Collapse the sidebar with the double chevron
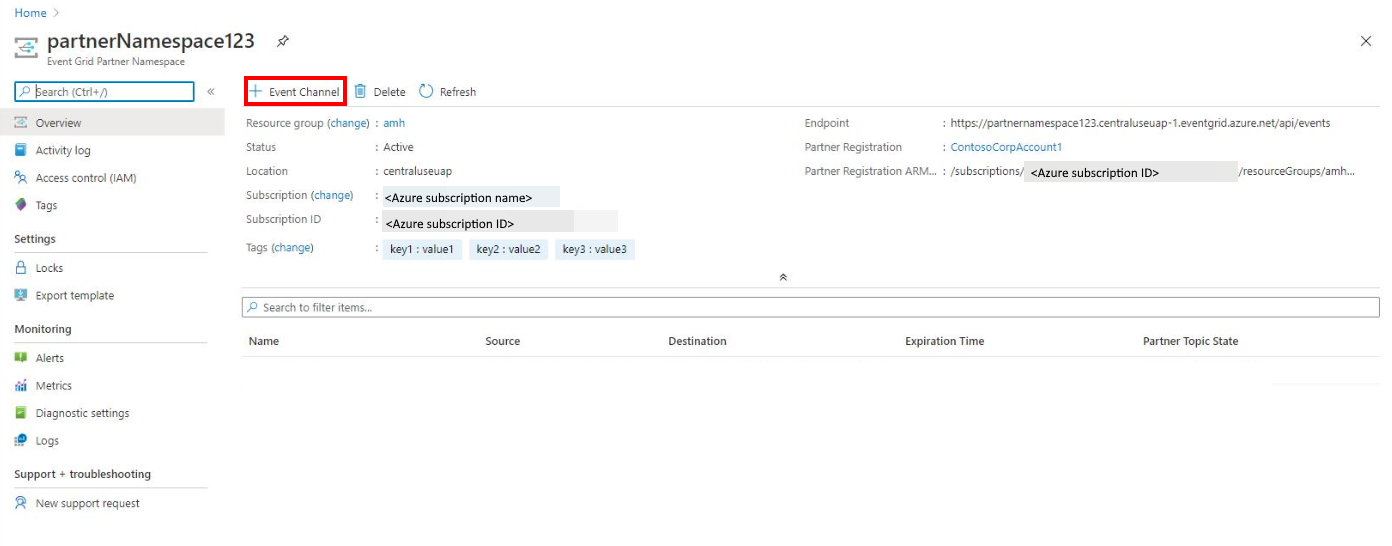The image size is (1392, 546). pos(211,92)
